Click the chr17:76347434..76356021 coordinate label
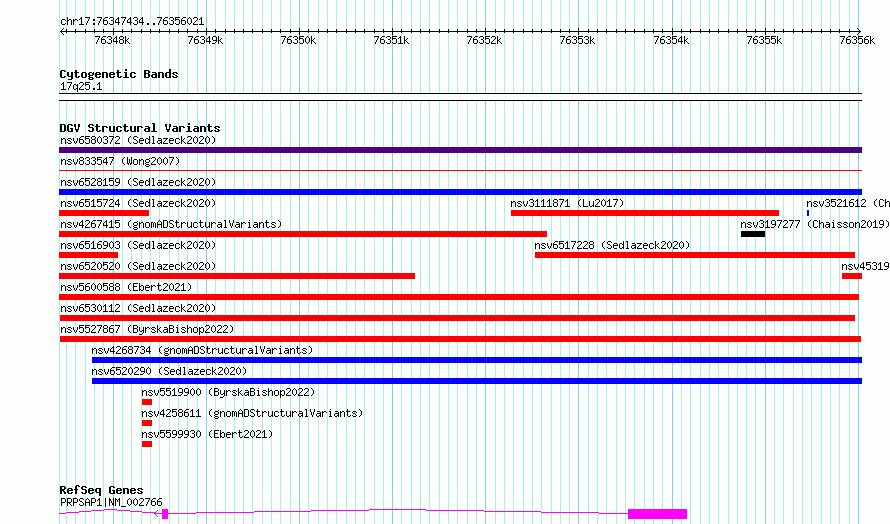 [132, 21]
